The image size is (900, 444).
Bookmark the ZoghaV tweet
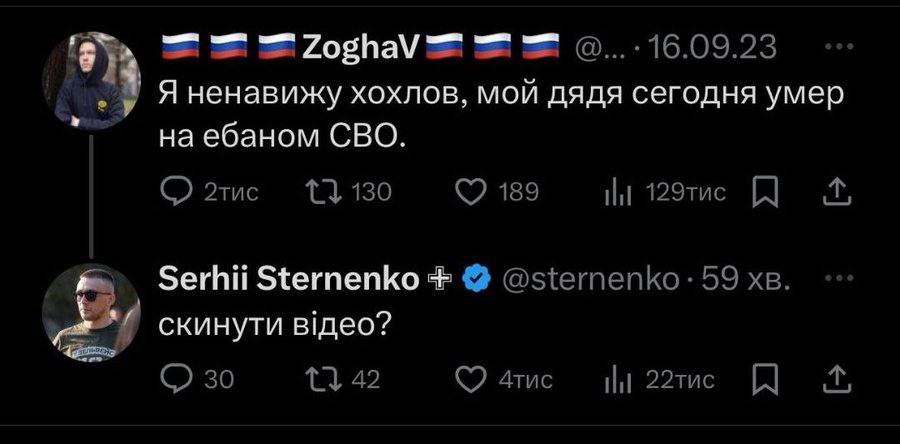click(765, 193)
